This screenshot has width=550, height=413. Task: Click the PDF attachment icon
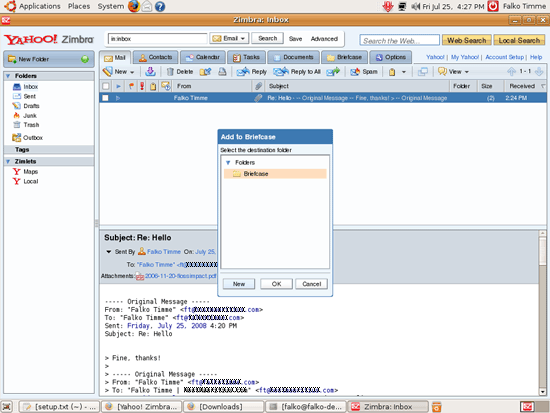pyautogui.click(x=140, y=276)
